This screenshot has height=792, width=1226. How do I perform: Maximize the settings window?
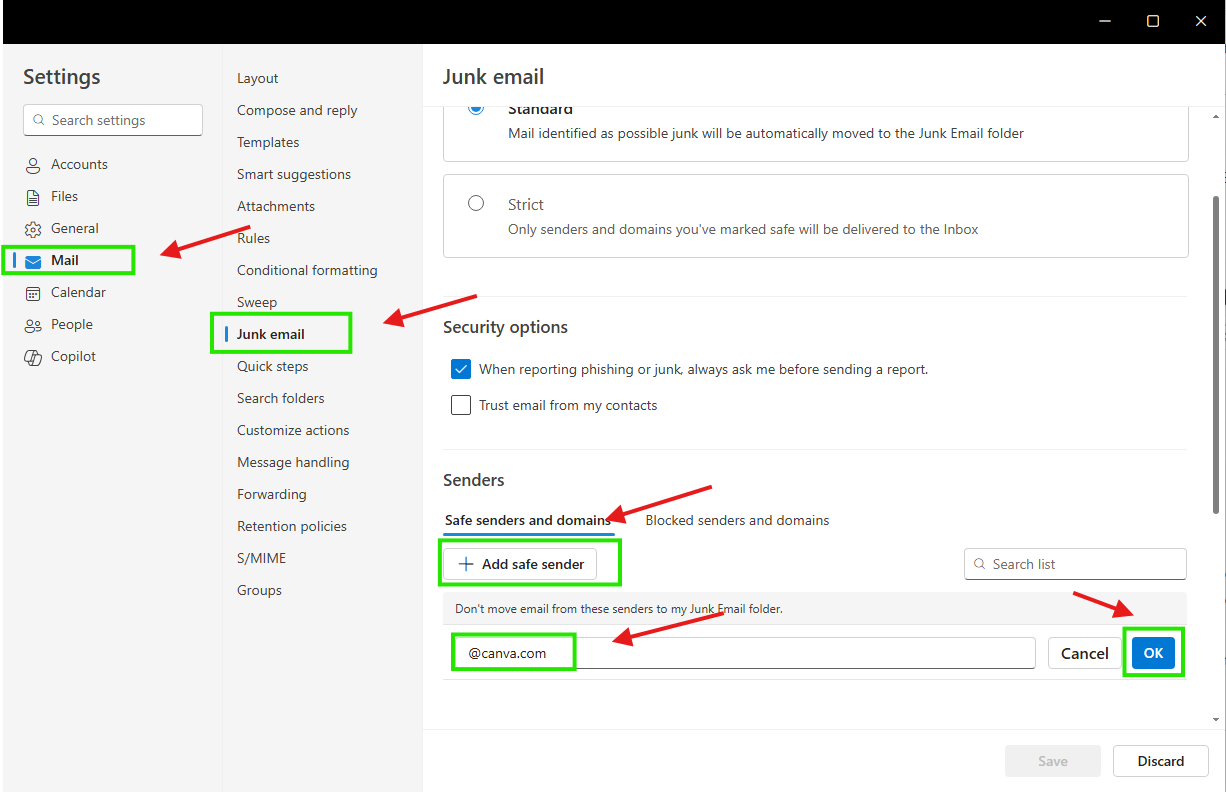1153,21
